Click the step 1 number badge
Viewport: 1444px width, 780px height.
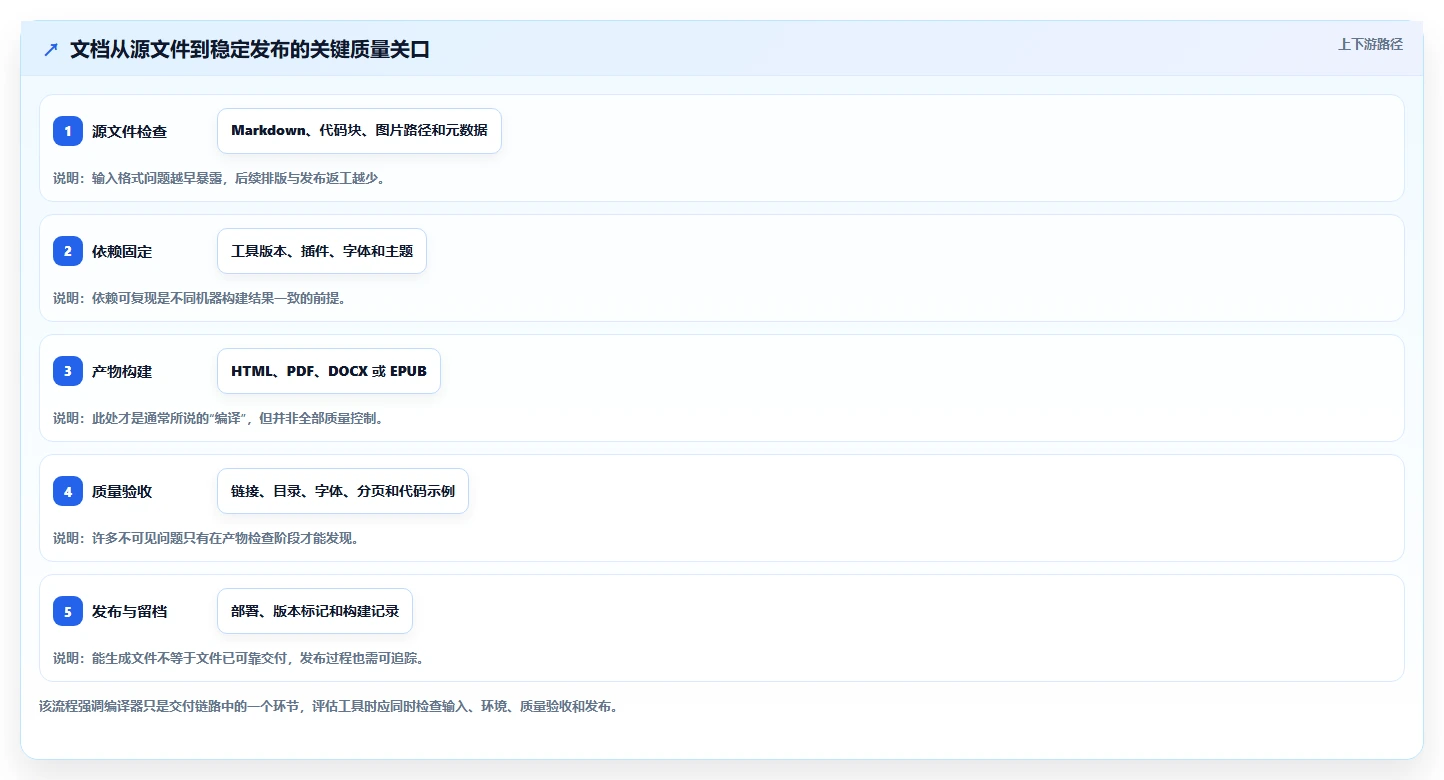[68, 131]
